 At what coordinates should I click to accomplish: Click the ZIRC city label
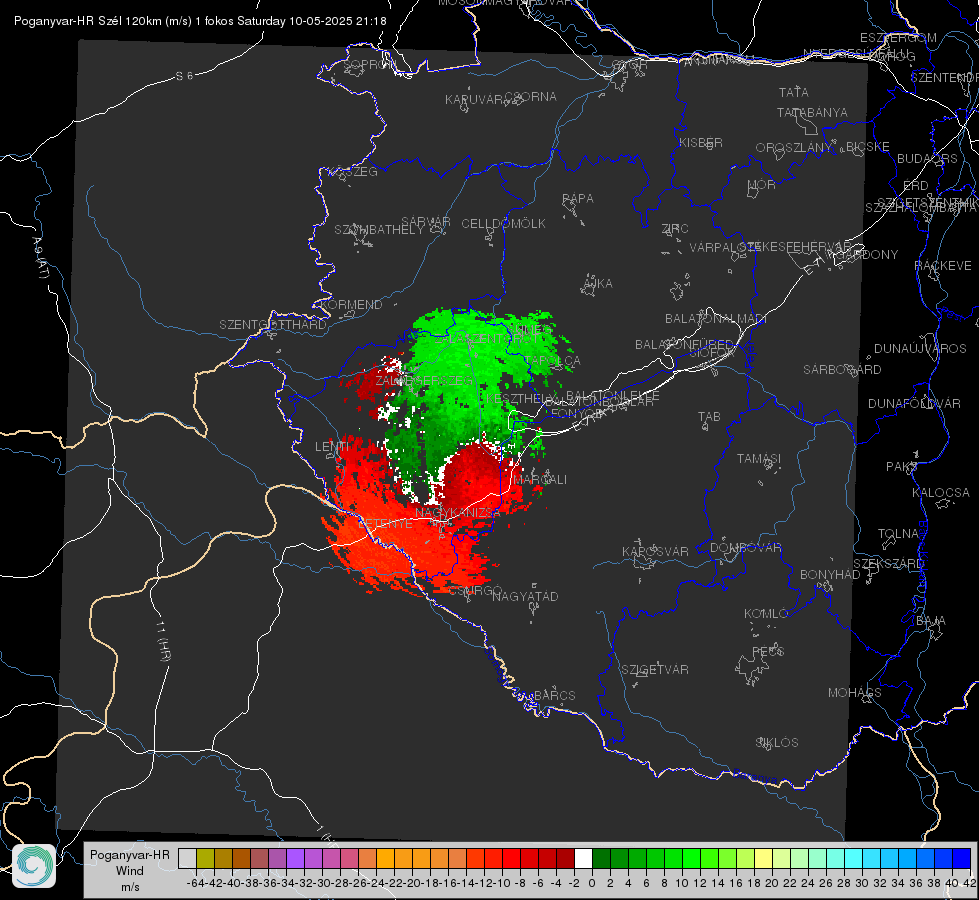click(x=675, y=229)
